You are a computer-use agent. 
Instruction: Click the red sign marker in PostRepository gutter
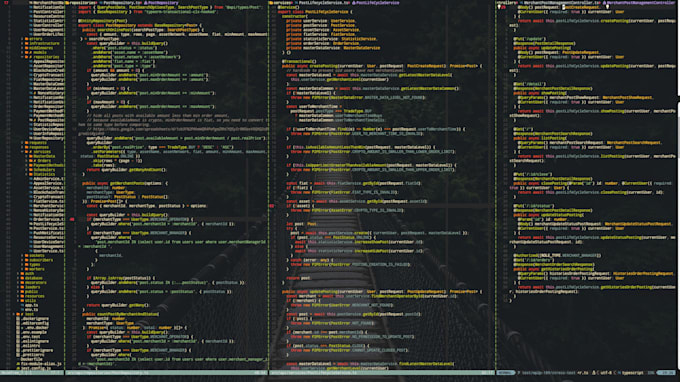point(72,219)
